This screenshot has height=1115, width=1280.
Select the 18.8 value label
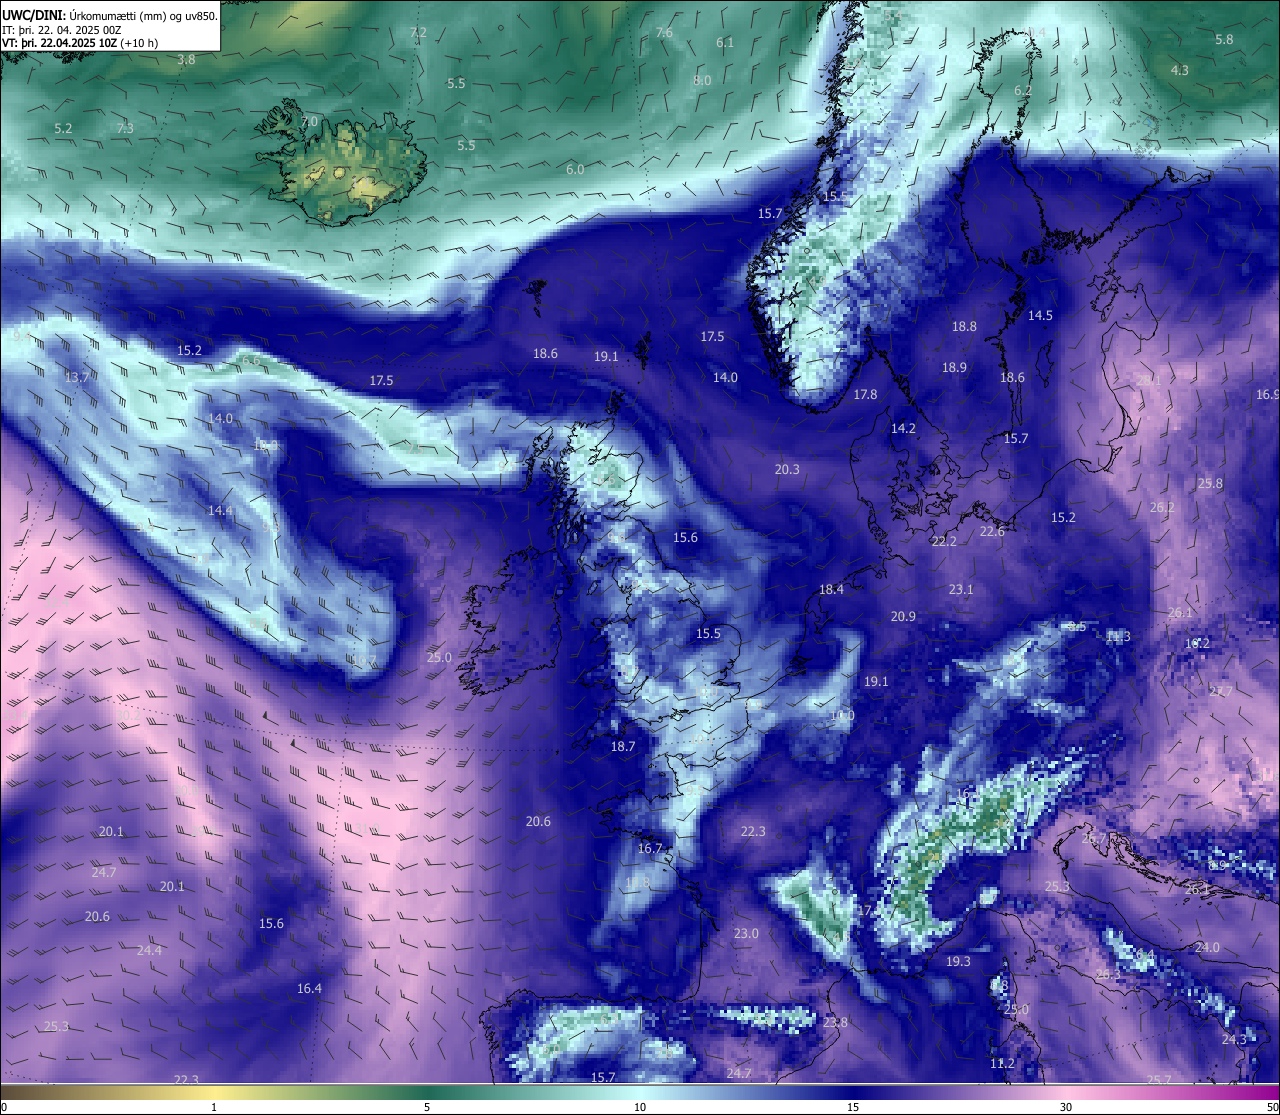(964, 326)
